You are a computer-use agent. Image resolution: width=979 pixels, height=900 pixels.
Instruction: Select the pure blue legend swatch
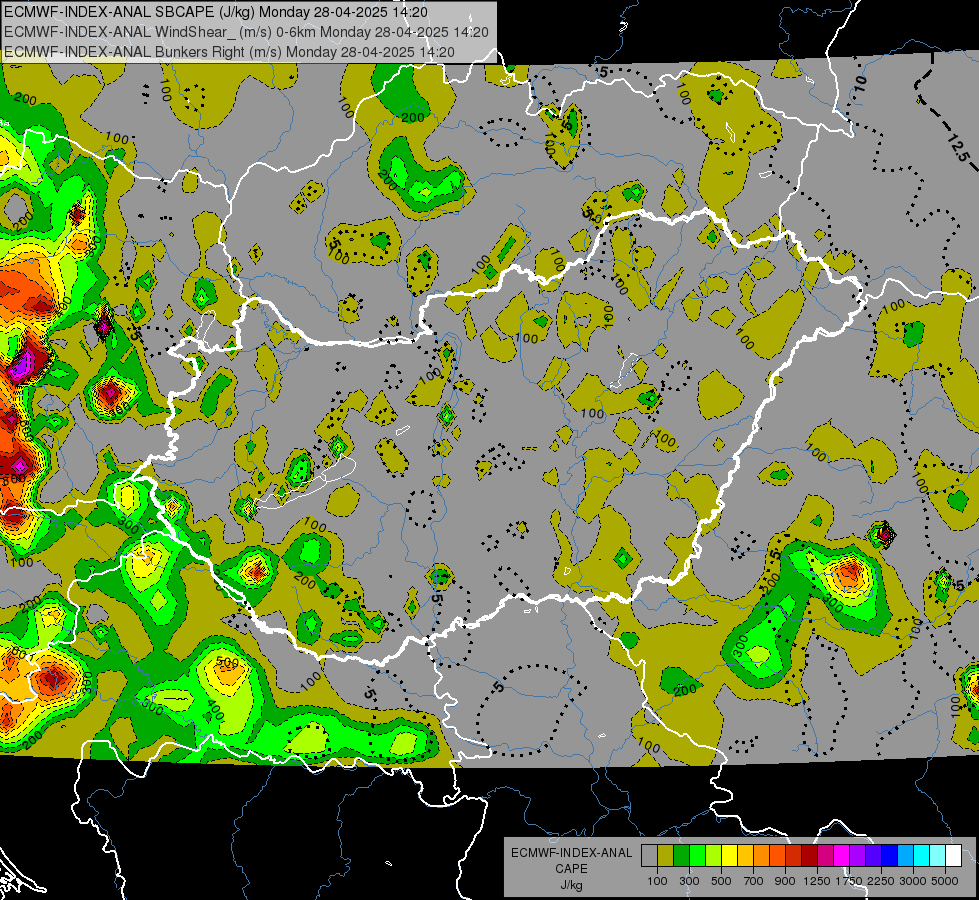coord(890,856)
